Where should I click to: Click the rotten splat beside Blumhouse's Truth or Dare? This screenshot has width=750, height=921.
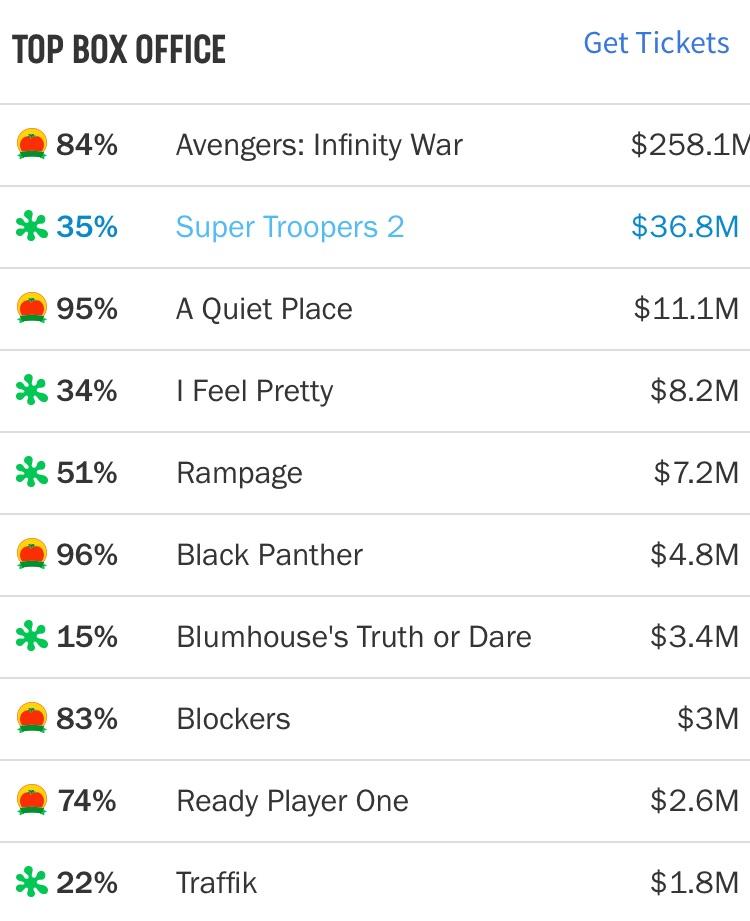32,637
